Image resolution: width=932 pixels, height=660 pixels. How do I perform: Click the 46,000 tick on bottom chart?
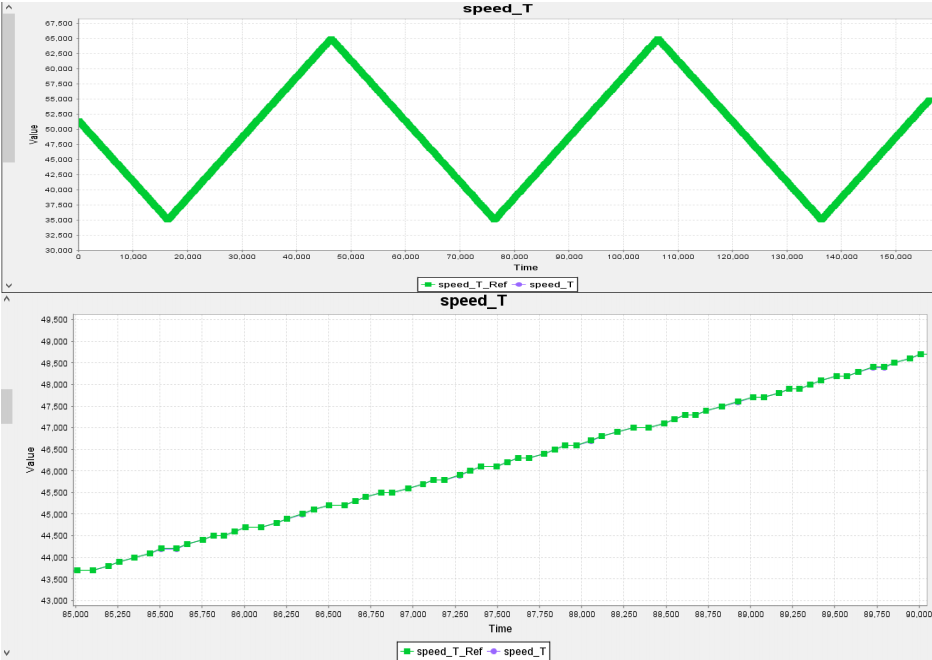[x=53, y=472]
